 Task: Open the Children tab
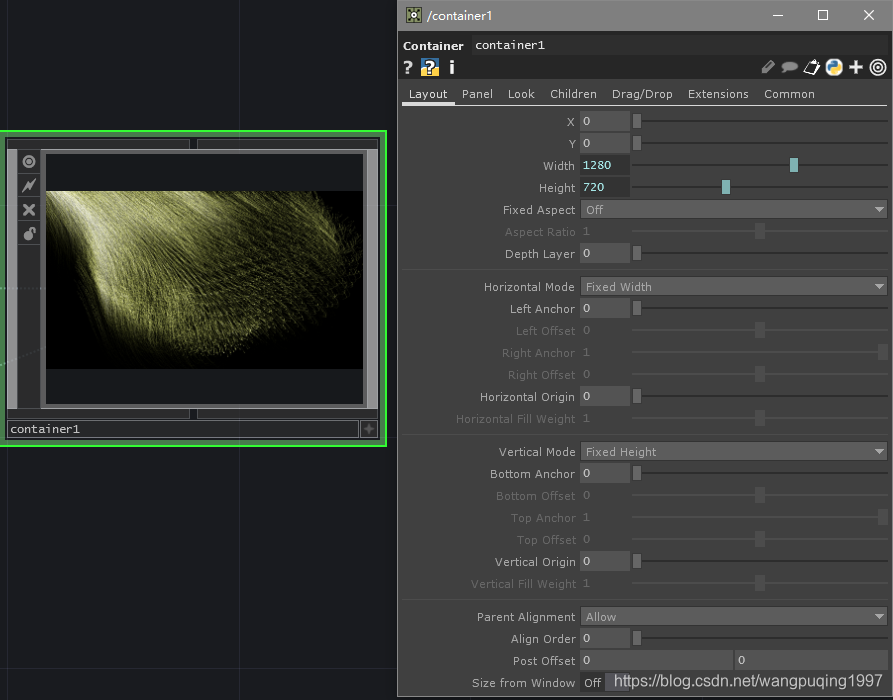point(574,94)
